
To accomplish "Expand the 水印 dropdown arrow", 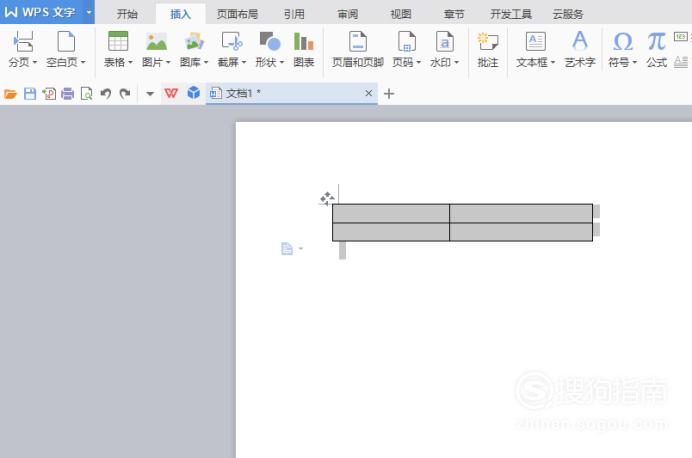I will click(456, 62).
